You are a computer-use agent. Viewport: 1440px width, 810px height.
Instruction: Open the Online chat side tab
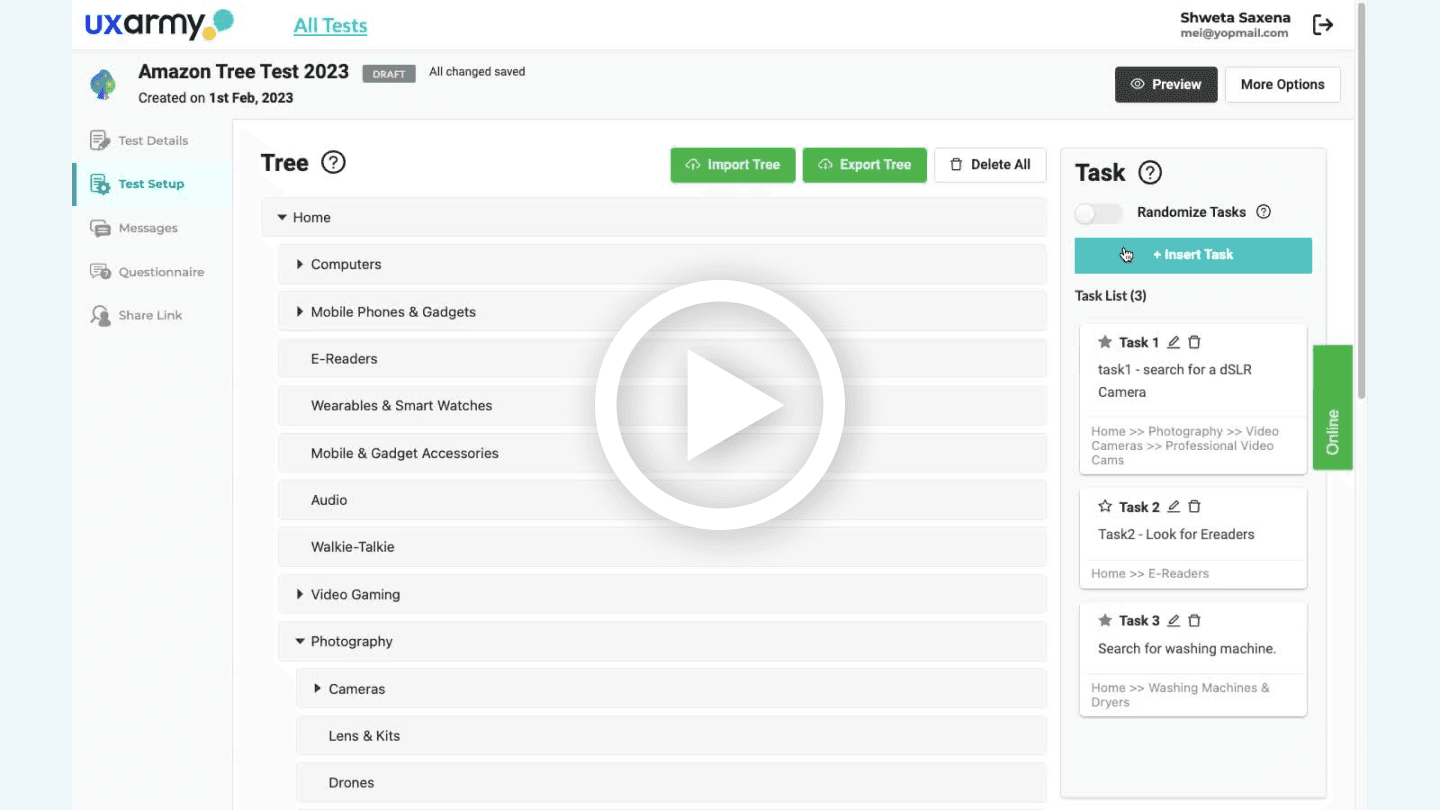1332,408
